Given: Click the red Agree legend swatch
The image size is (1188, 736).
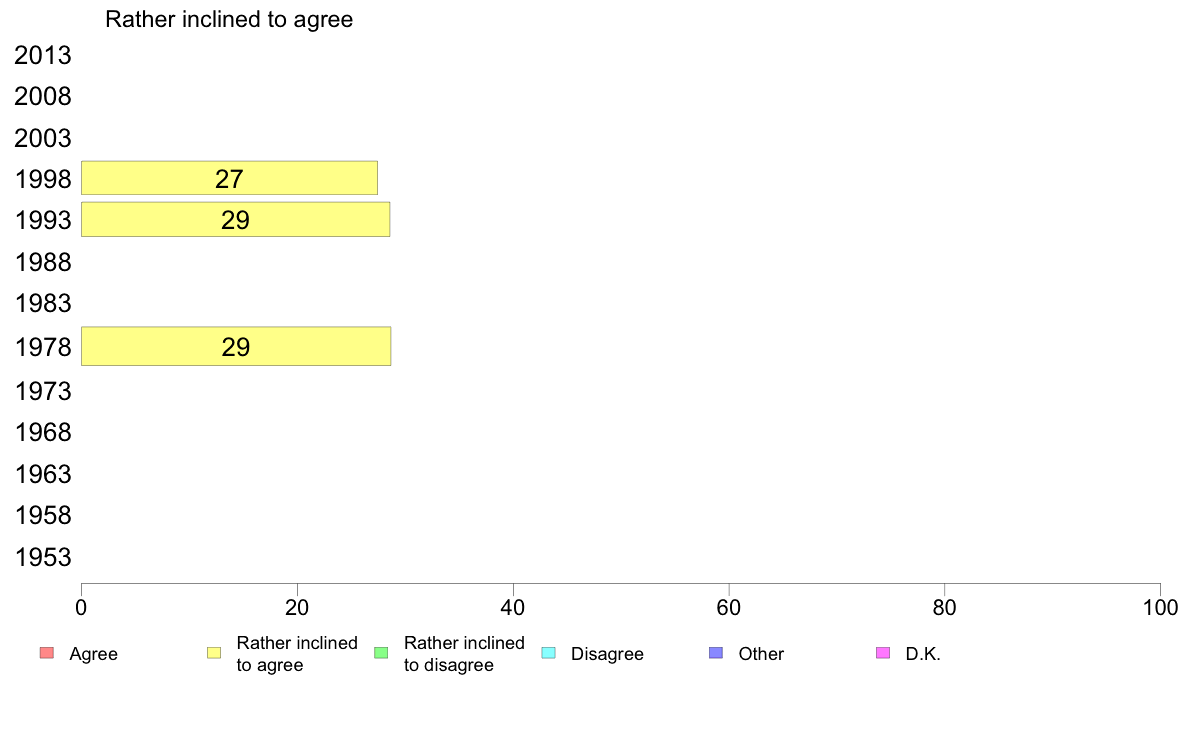Looking at the screenshot, I should 47,653.
